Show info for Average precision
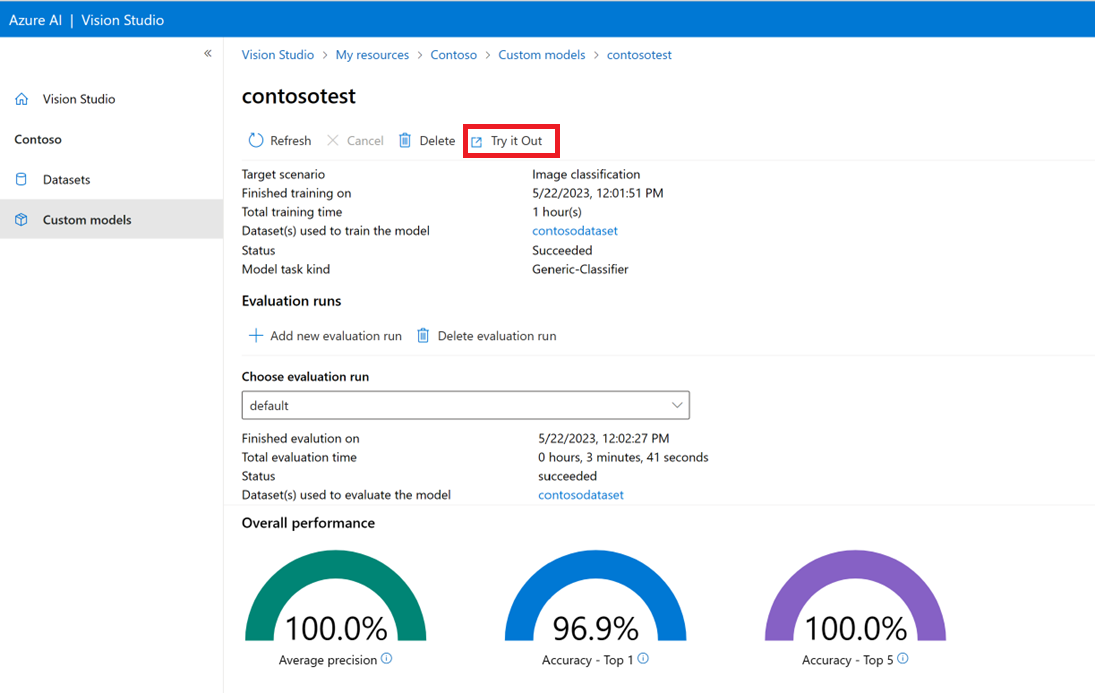The height and width of the screenshot is (693, 1095). coord(387,659)
